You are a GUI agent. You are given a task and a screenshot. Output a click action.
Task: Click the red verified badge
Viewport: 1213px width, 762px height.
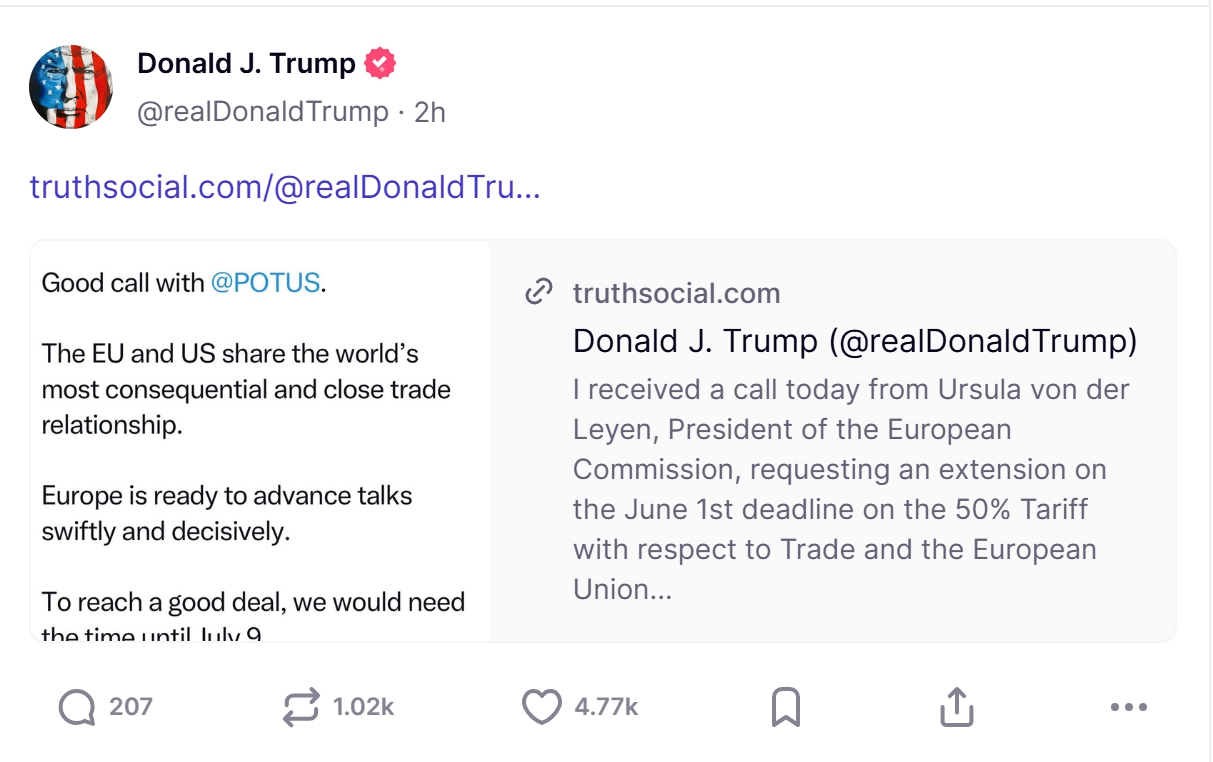[x=380, y=64]
